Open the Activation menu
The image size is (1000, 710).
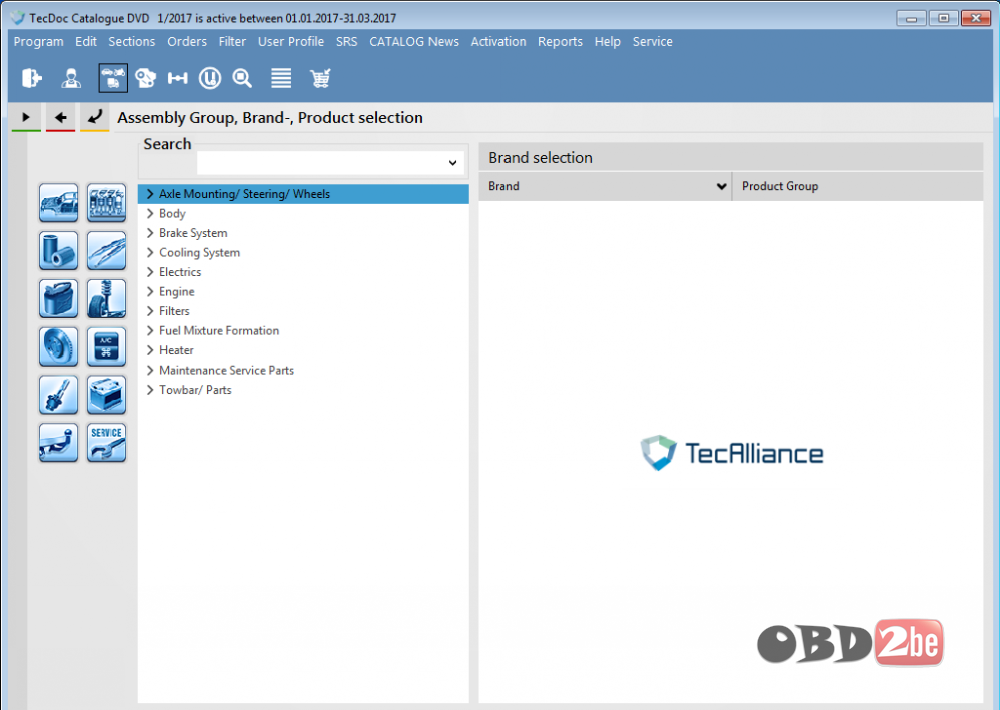pos(499,41)
